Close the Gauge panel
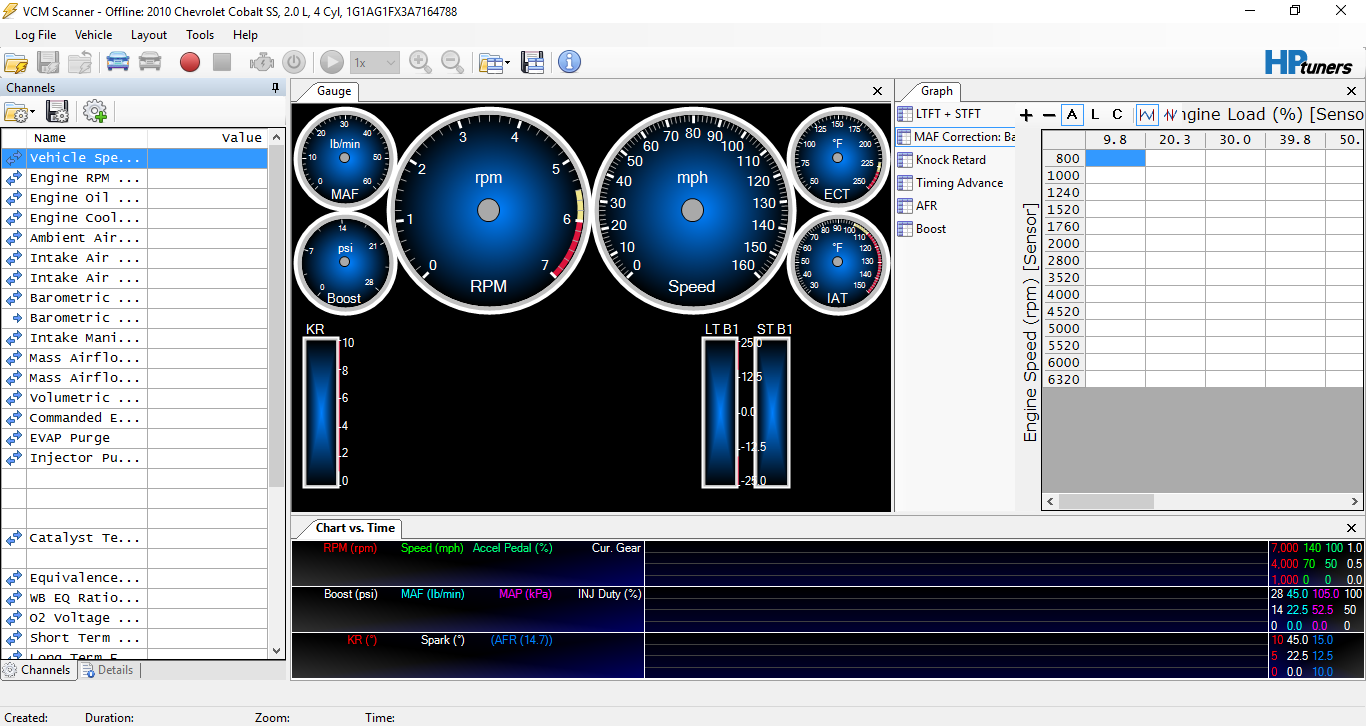 point(878,91)
